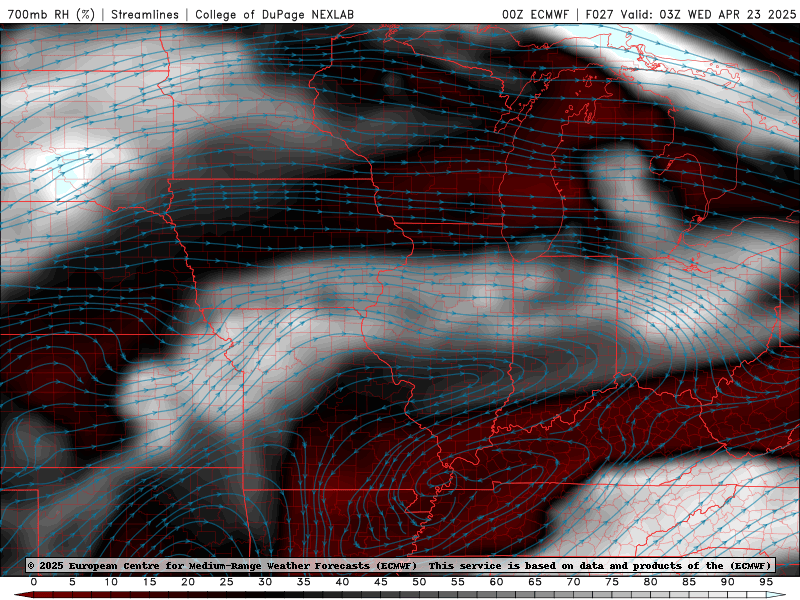Click the "0" label on the RH scale
Screen dimensions: 800x600
[34, 582]
